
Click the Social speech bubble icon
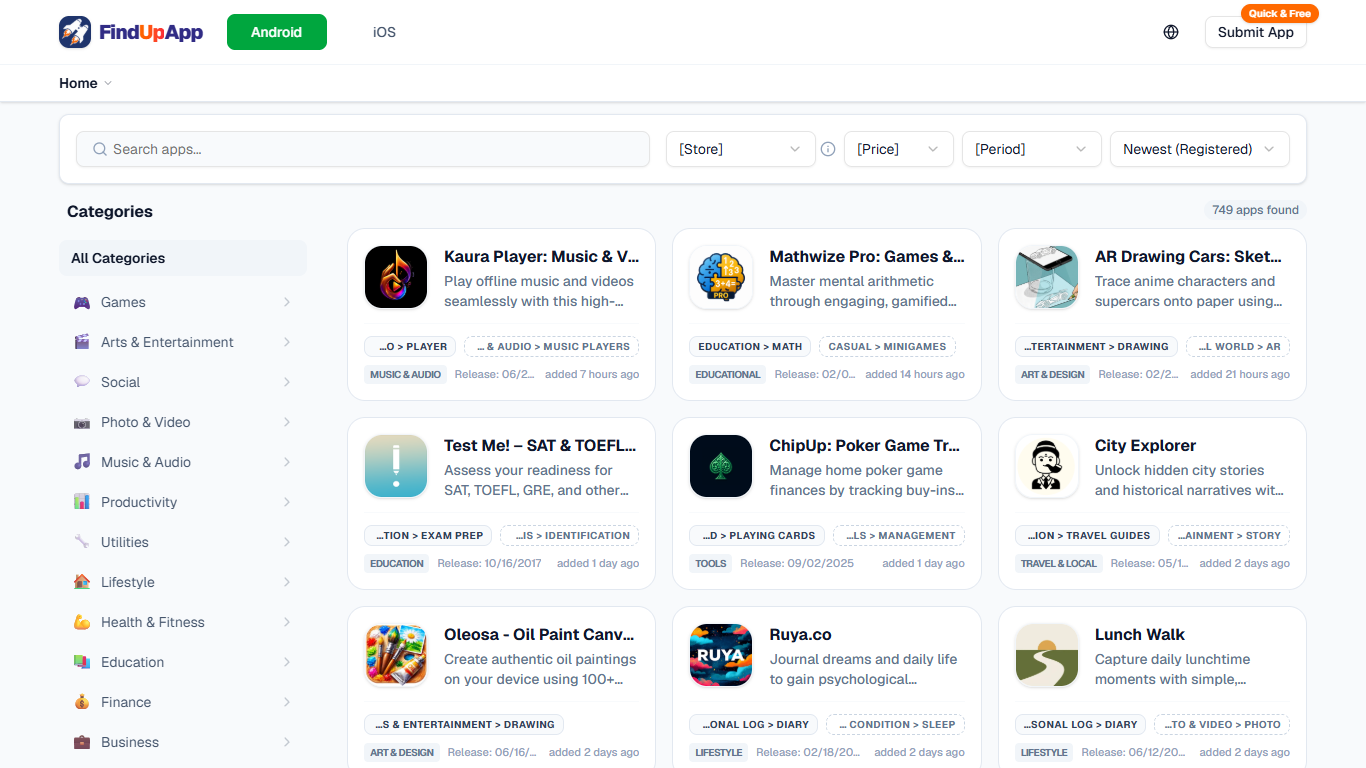[82, 382]
